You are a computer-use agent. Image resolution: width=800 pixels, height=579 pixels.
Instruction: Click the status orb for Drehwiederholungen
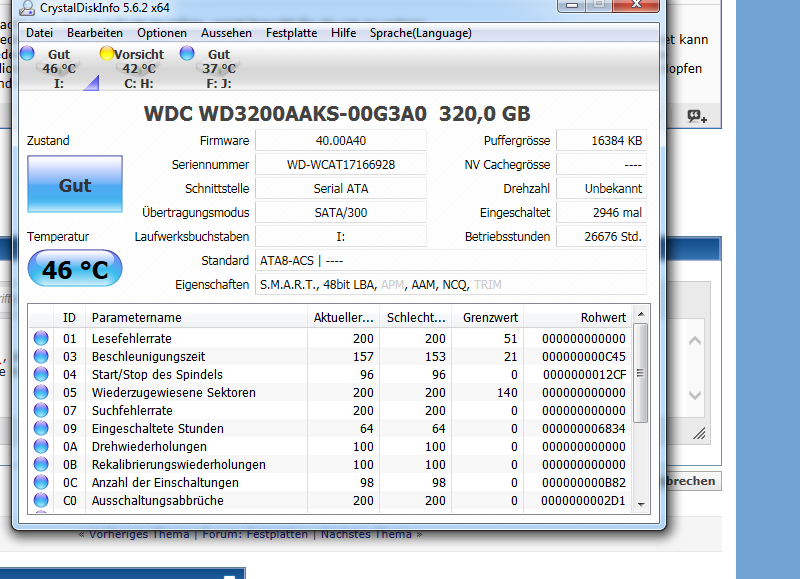coord(41,446)
